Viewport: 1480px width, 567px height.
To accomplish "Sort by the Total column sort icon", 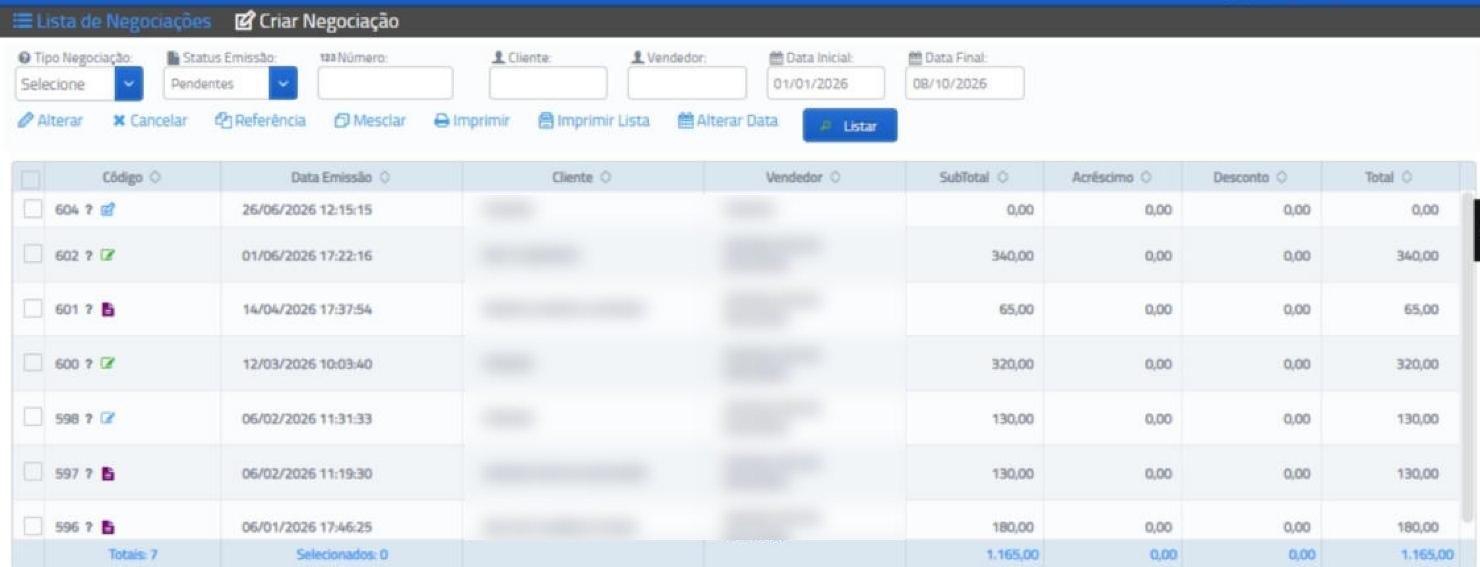I will (x=1406, y=177).
